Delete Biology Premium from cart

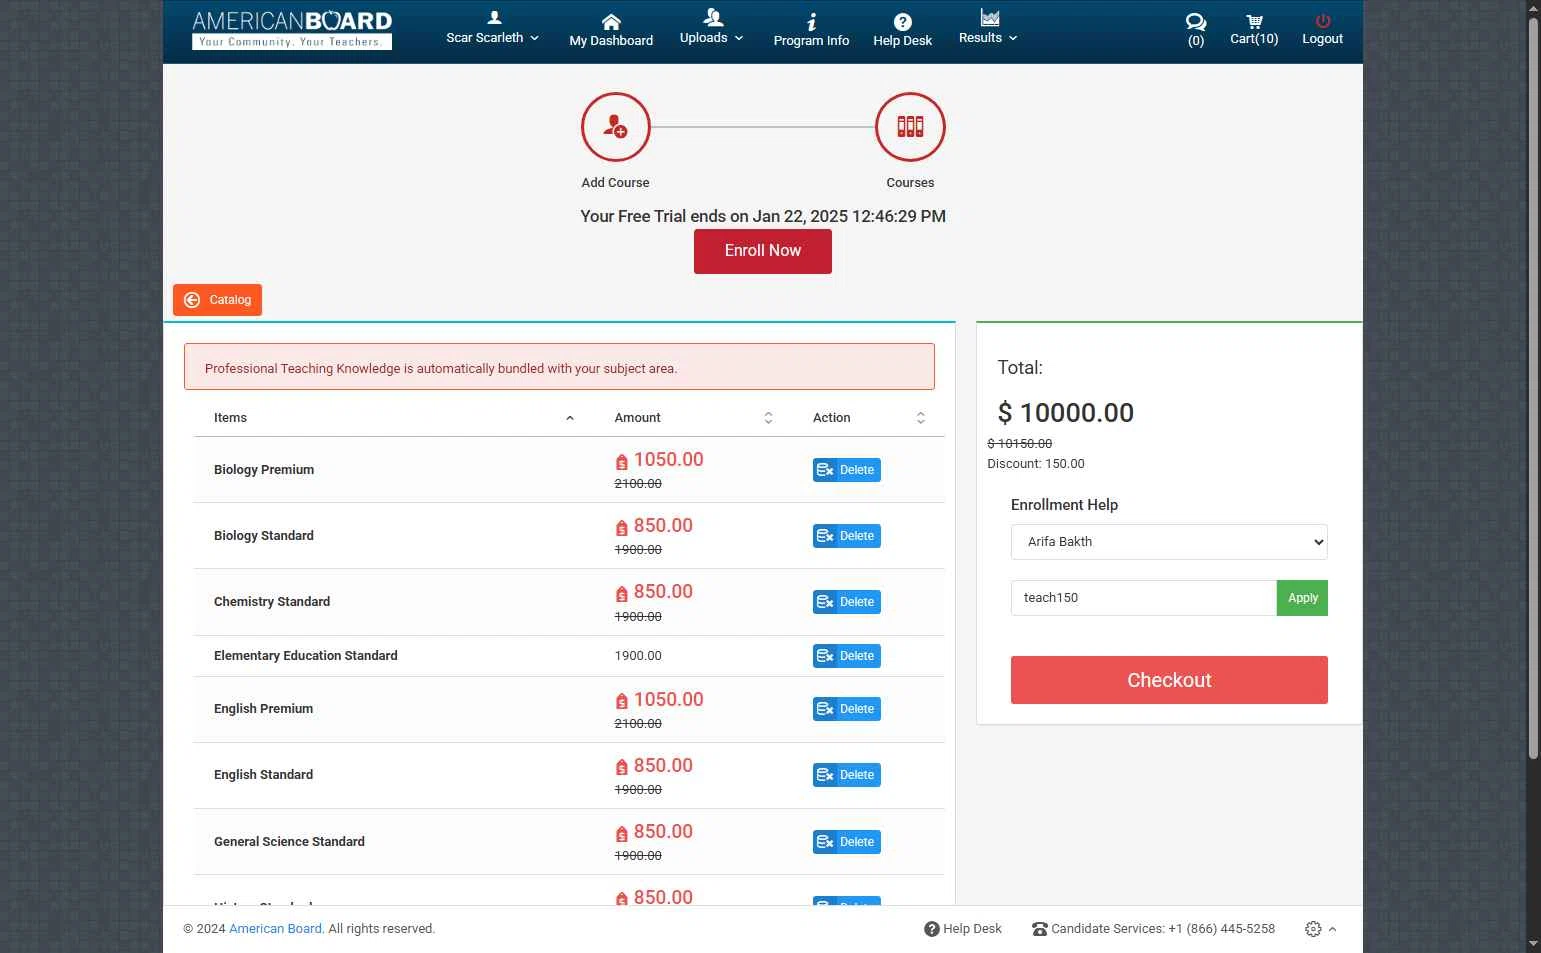point(847,470)
